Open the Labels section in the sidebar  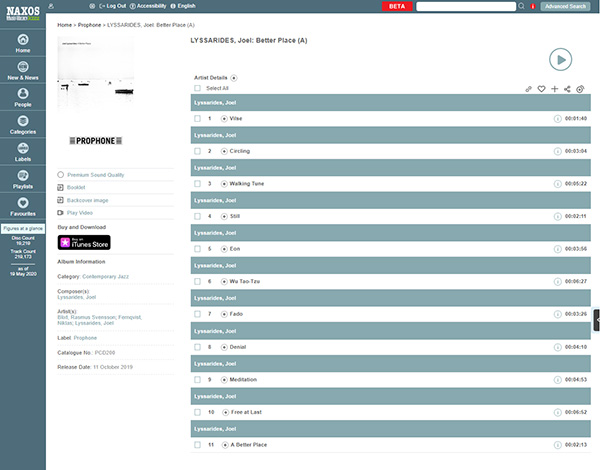(x=22, y=151)
